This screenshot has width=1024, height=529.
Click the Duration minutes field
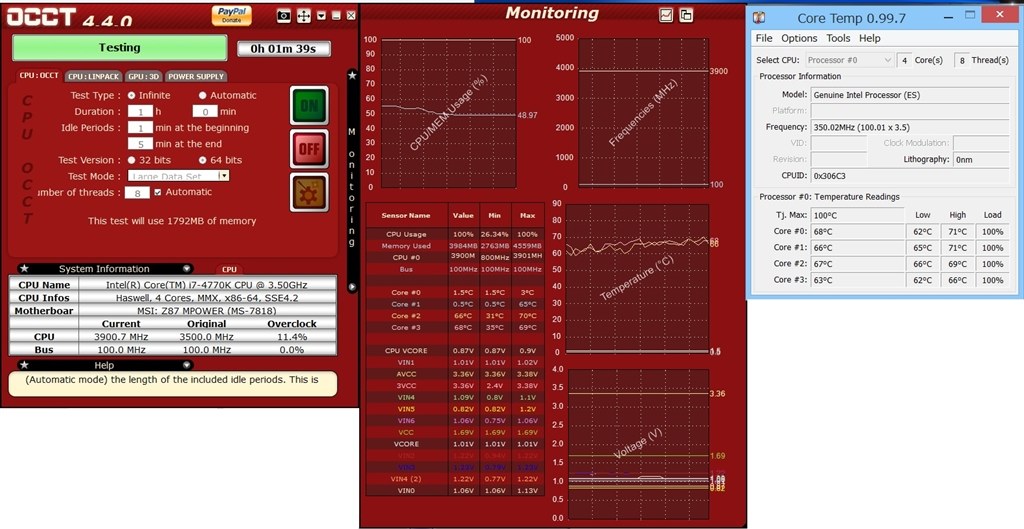point(205,112)
